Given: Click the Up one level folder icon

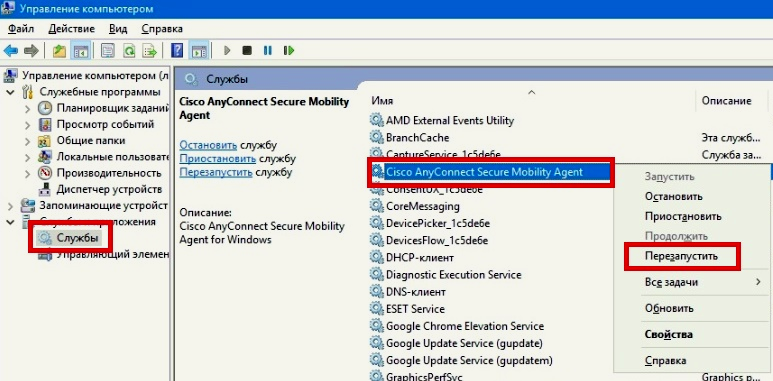Looking at the screenshot, I should 60,50.
